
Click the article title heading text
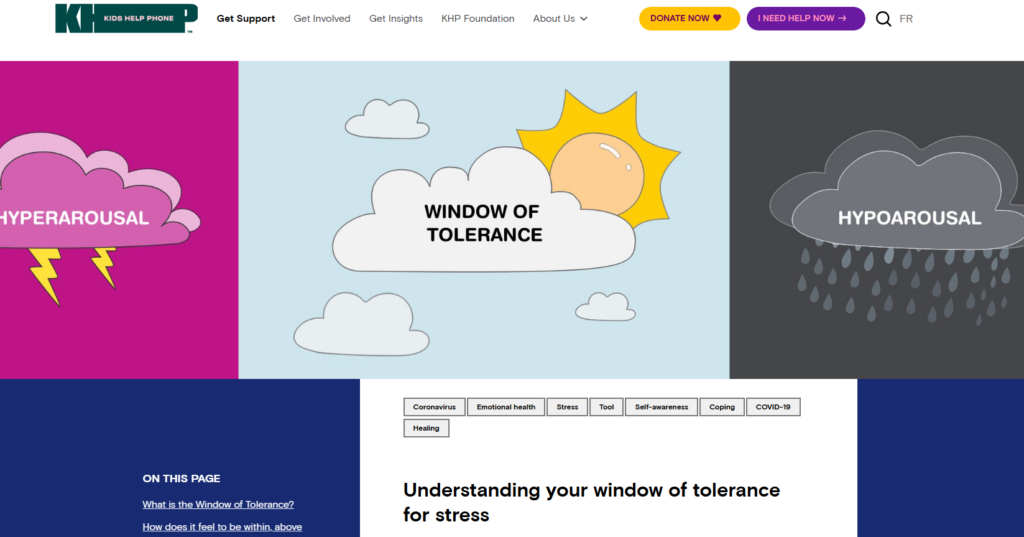point(591,502)
